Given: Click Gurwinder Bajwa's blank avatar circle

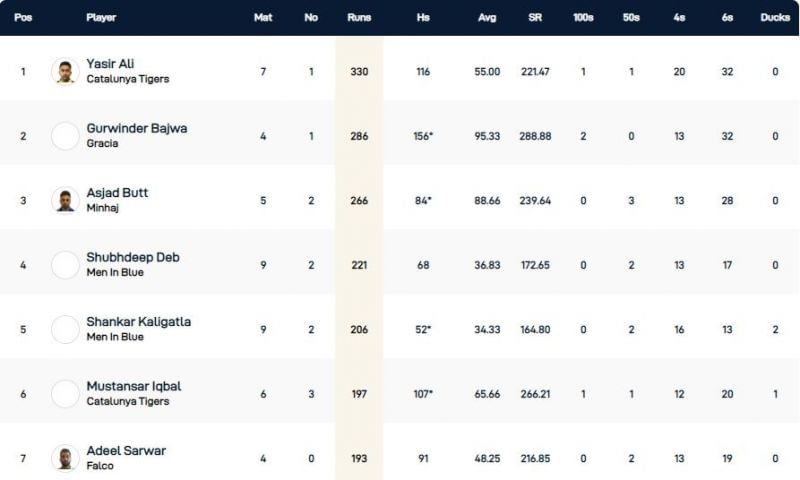Looking at the screenshot, I should click(65, 136).
